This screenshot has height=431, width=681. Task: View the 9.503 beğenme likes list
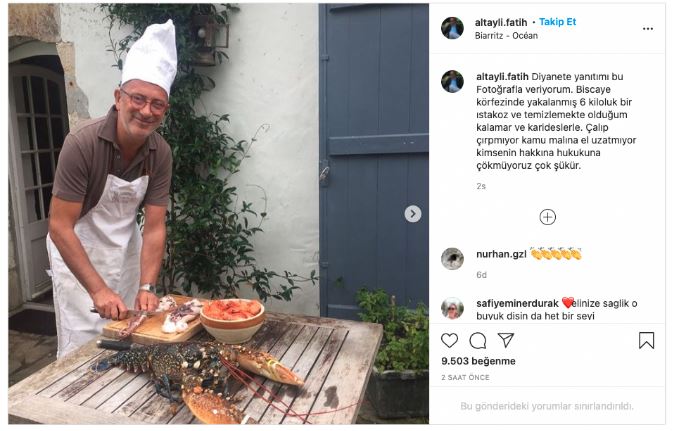point(478,361)
